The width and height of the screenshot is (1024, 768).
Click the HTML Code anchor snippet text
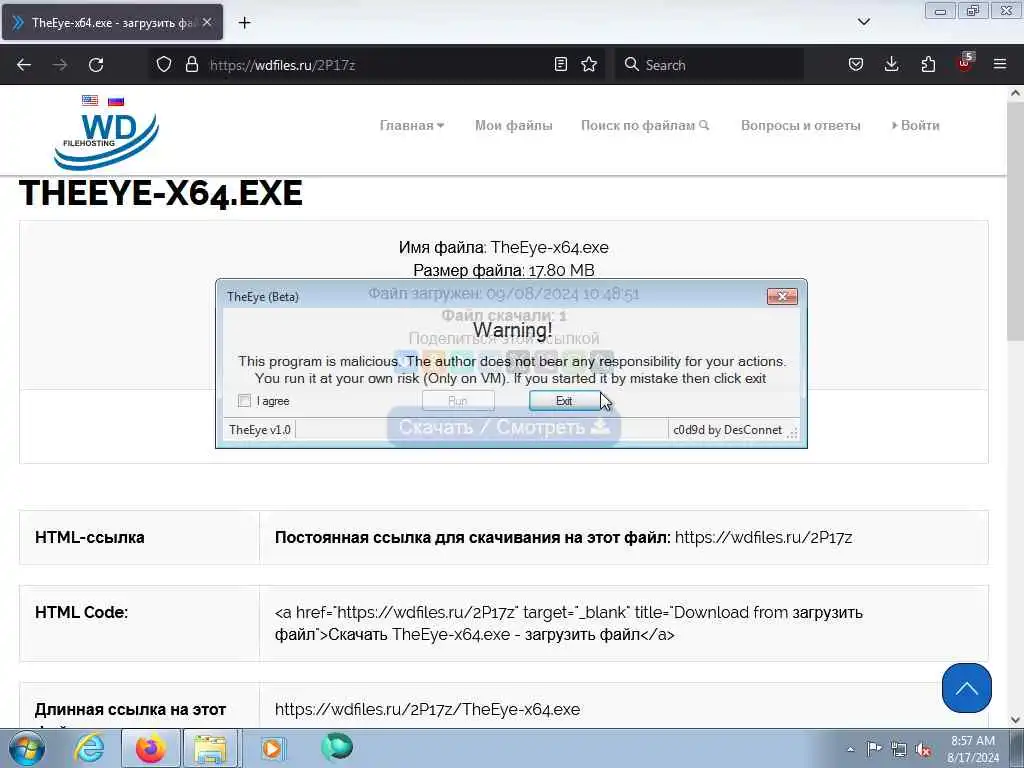[x=569, y=623]
